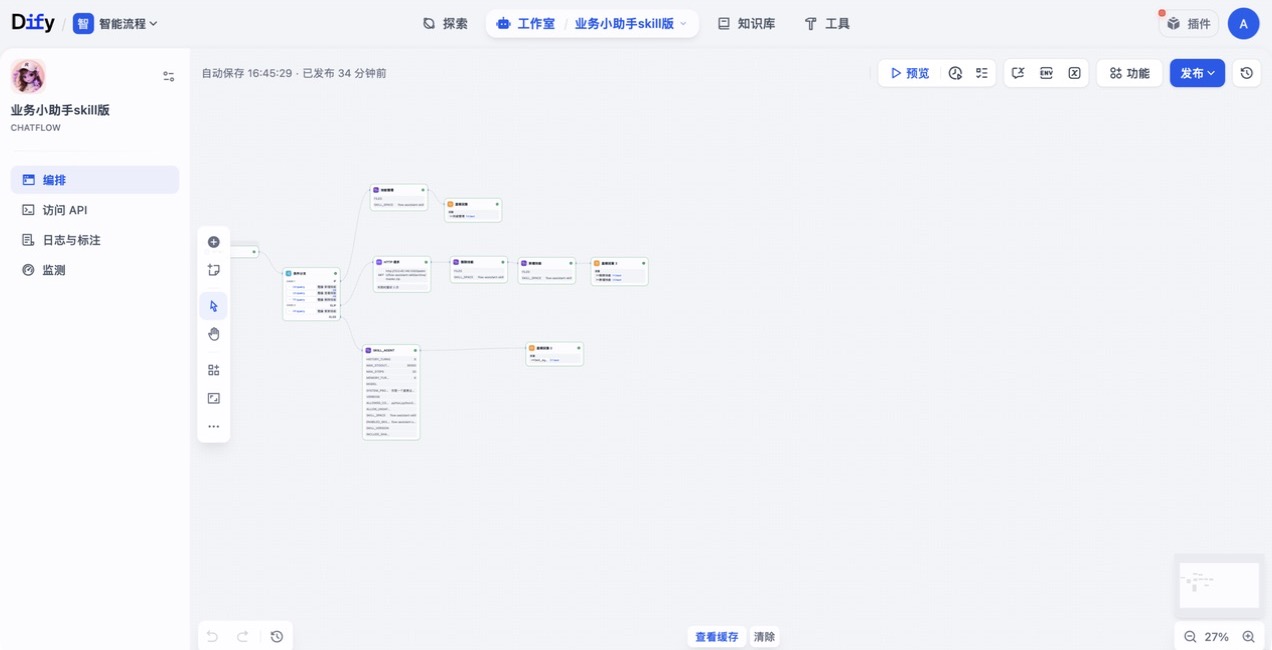Click the 查看缓存 button
1272x650 pixels.
pos(716,637)
